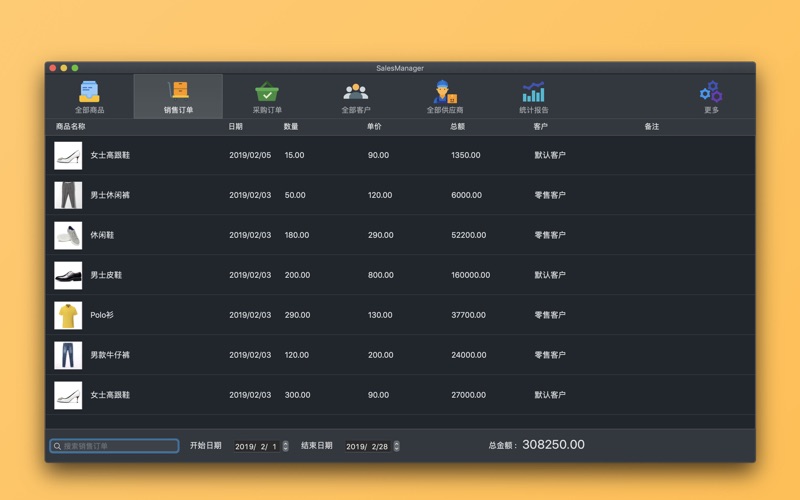Sort by the 日期 column header
Screen dimensions: 800x500
[x=235, y=127]
